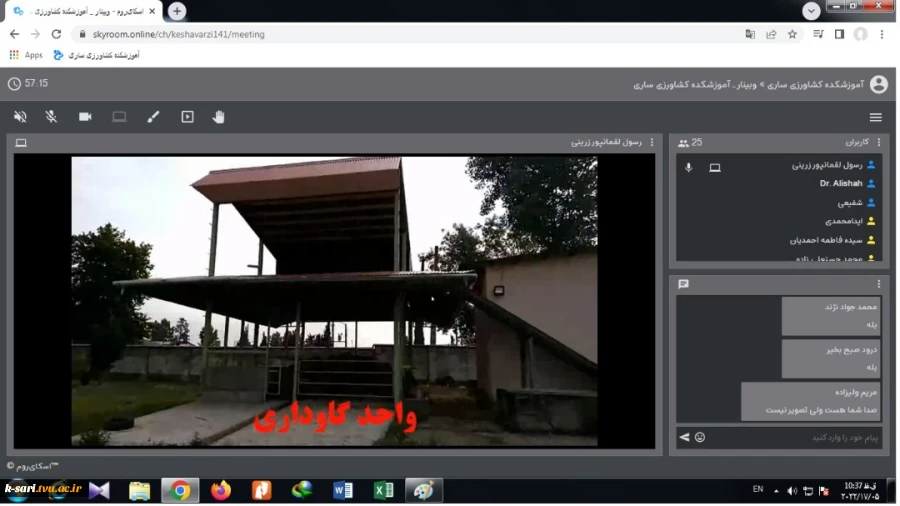Open the media play file icon
The image size is (900, 506).
(187, 117)
